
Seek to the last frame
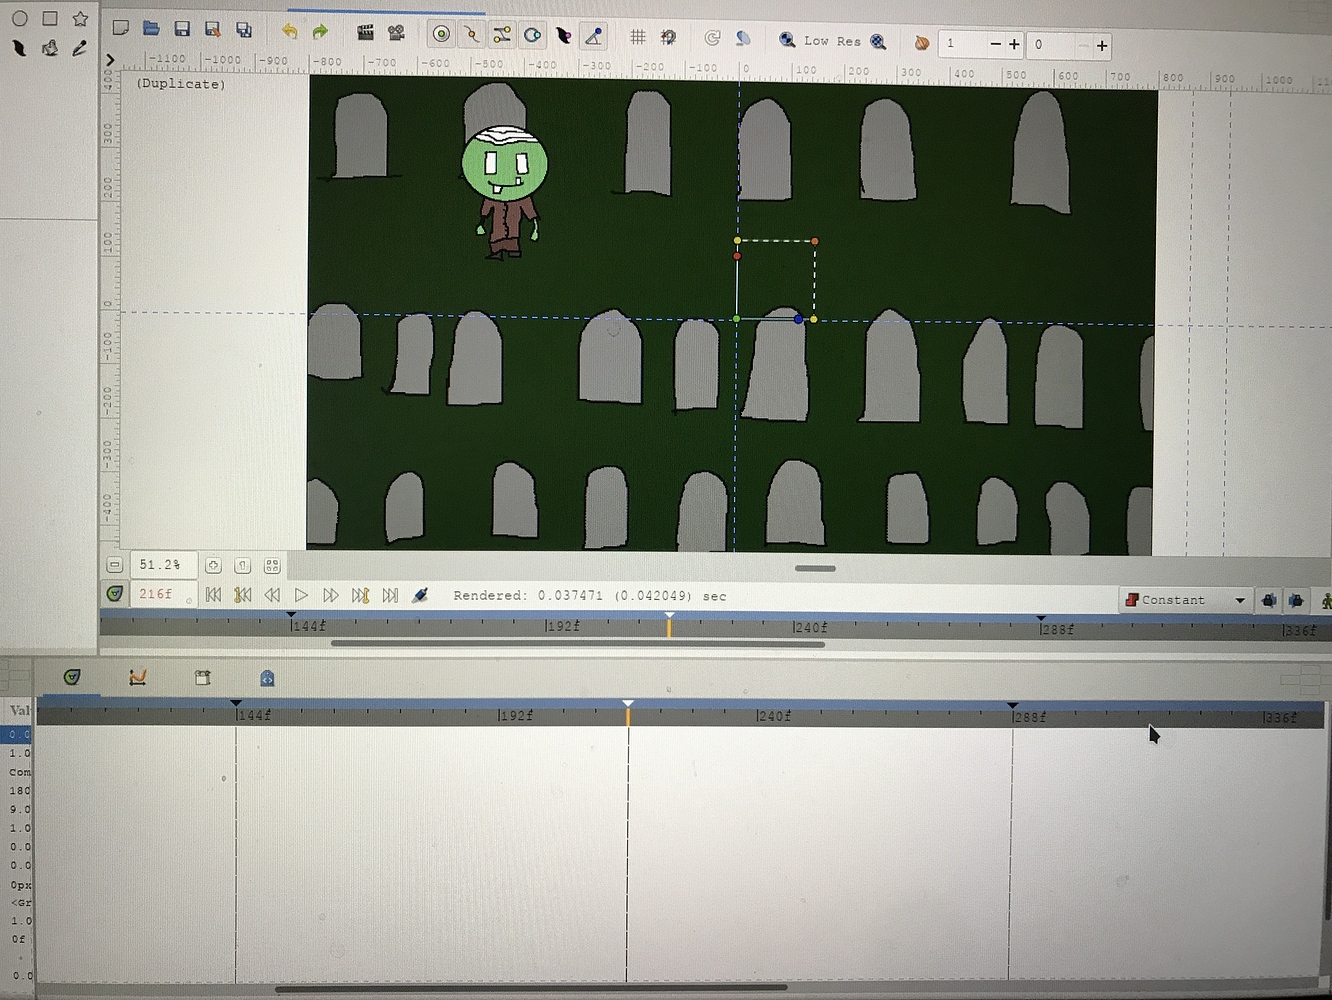point(391,596)
